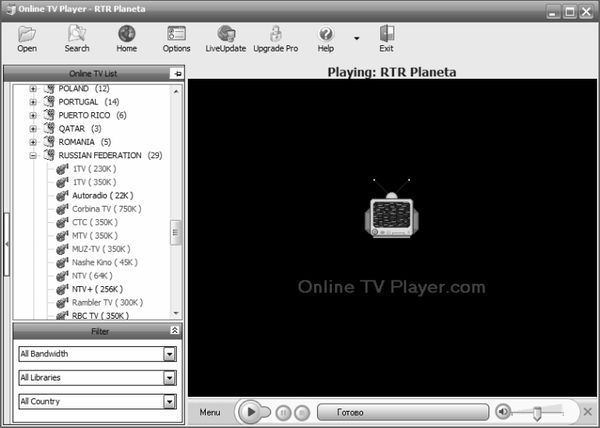Collapse the Russian Federation tree node
This screenshot has width=600, height=428.
tap(33, 156)
